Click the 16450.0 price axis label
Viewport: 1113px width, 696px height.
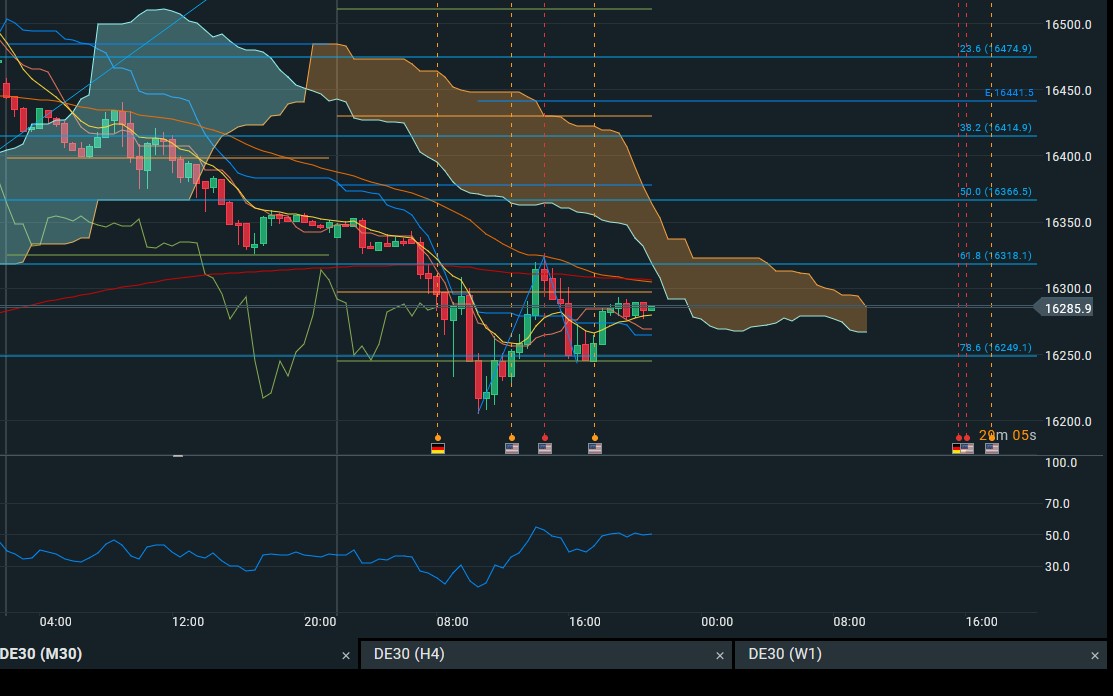1068,91
